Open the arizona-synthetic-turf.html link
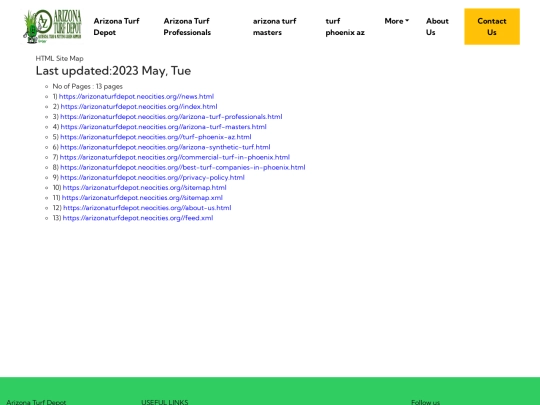540x405 pixels. (165, 147)
